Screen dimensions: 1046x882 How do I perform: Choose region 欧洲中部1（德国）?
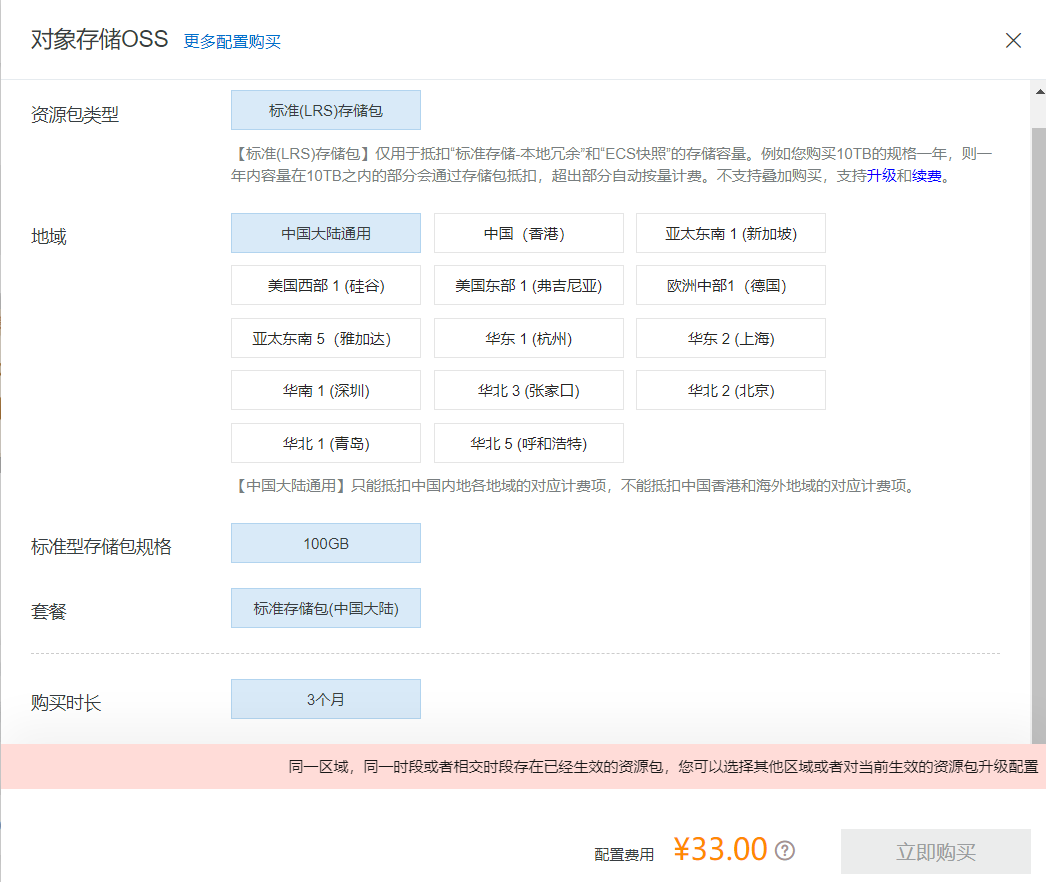730,286
